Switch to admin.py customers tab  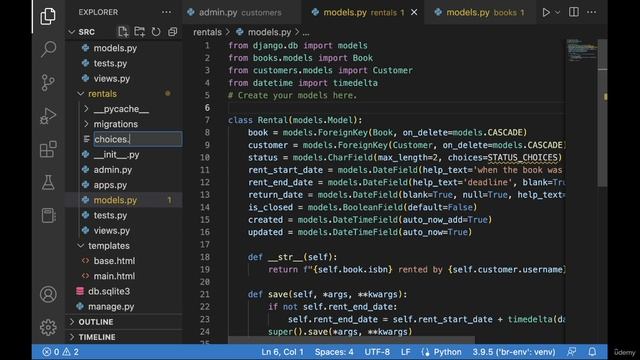[x=241, y=12]
